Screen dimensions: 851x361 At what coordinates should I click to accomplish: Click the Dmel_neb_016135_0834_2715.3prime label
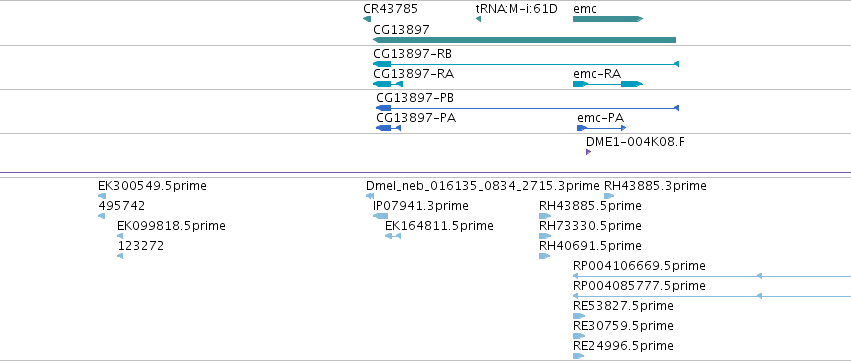click(x=483, y=186)
